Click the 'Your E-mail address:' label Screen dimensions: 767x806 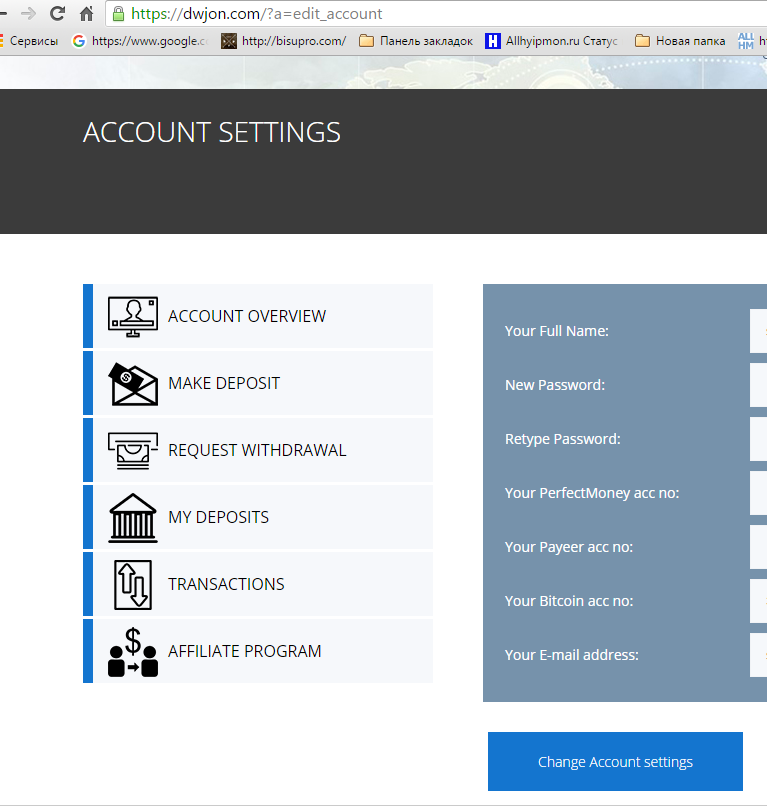pos(572,655)
